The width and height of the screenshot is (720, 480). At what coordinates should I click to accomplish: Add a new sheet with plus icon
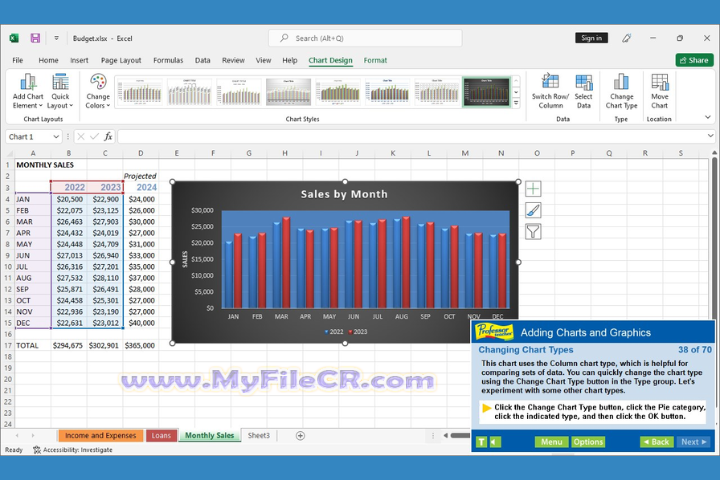[x=300, y=435]
